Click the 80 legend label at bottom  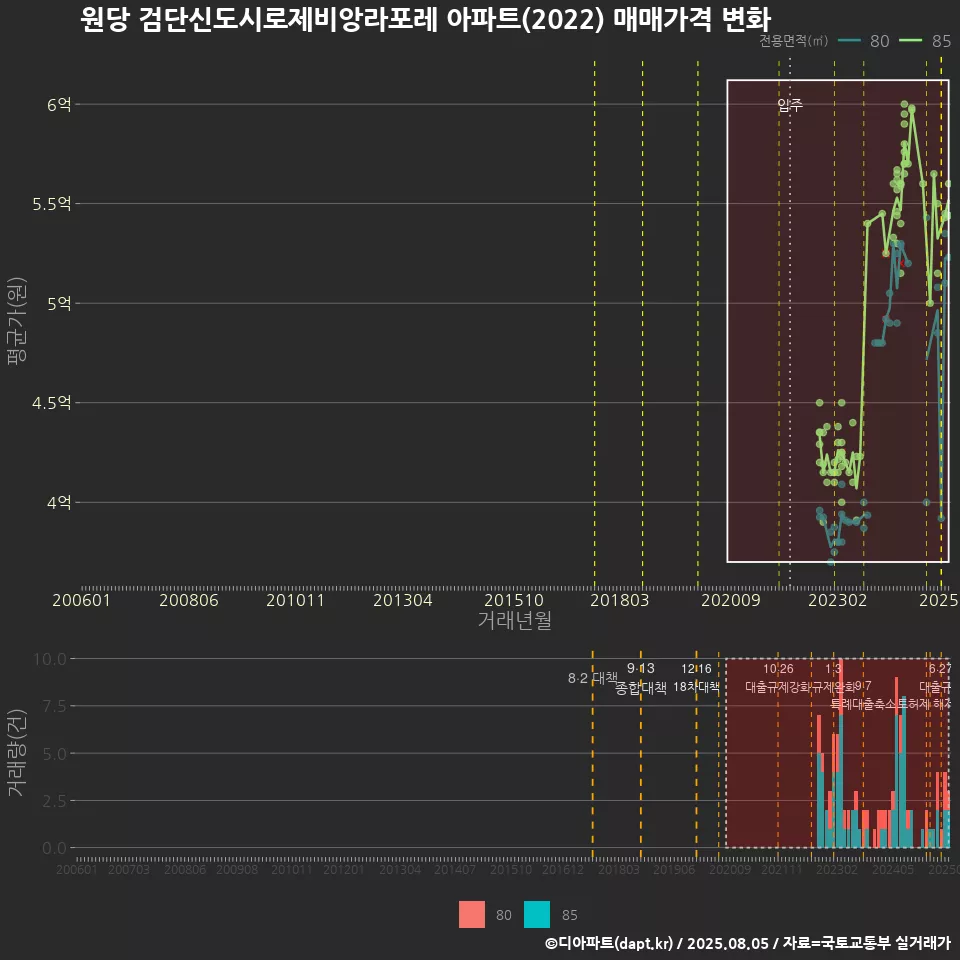503,915
